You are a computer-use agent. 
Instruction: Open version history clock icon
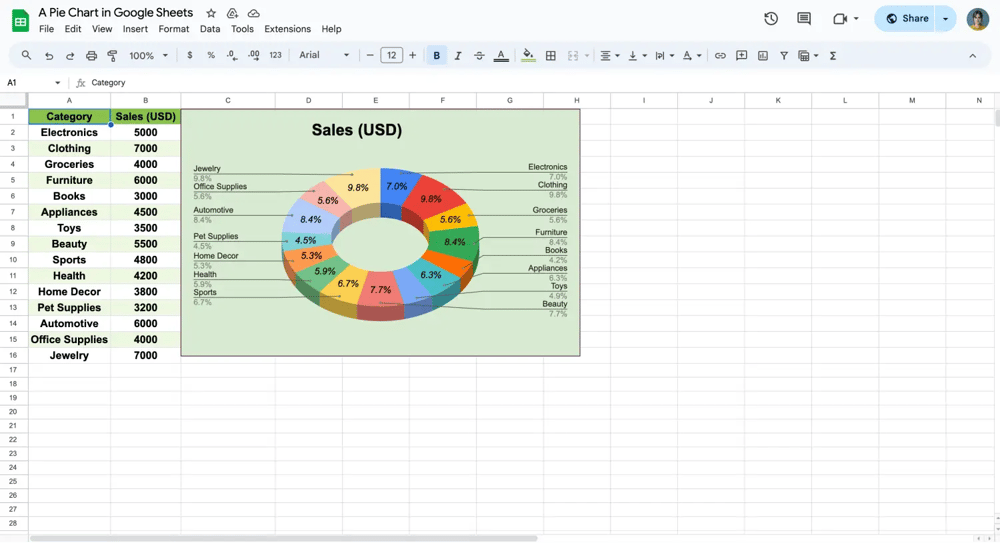(x=771, y=19)
